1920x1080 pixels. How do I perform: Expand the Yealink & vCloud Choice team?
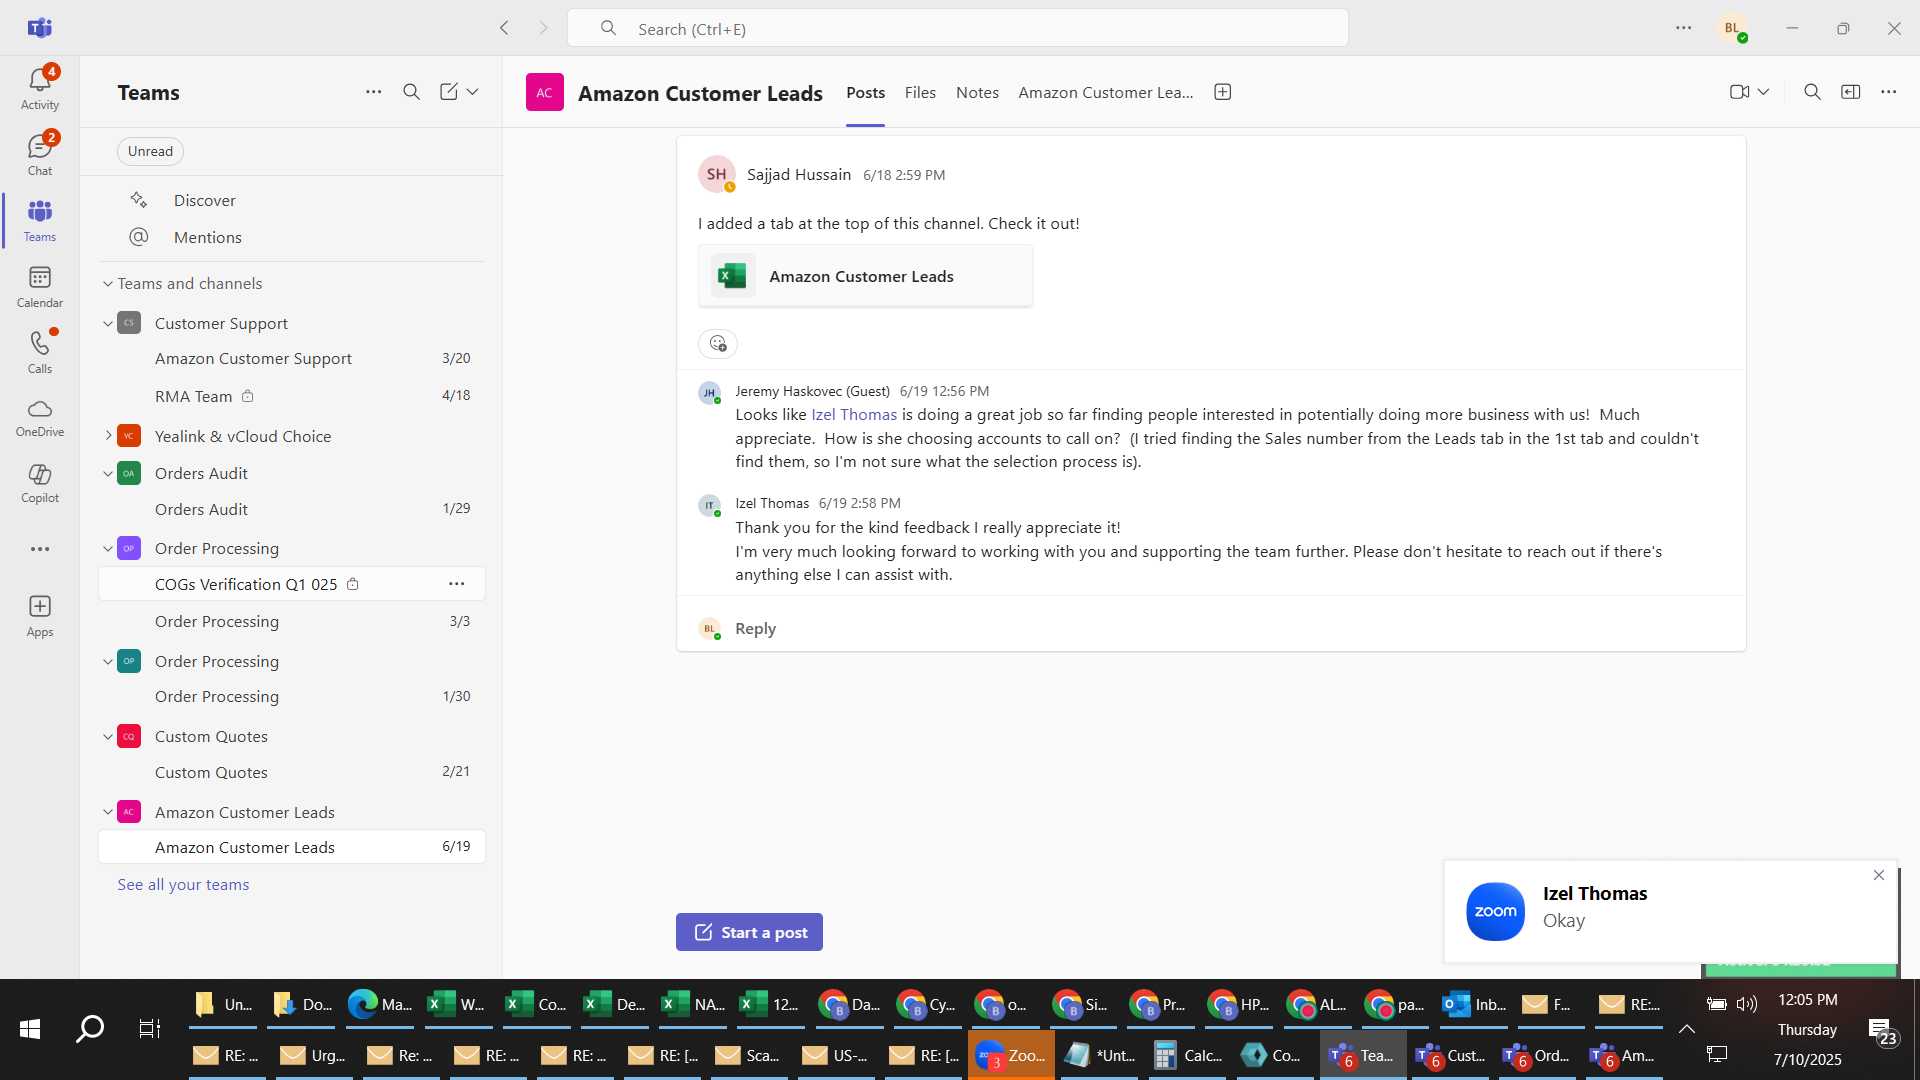point(108,436)
